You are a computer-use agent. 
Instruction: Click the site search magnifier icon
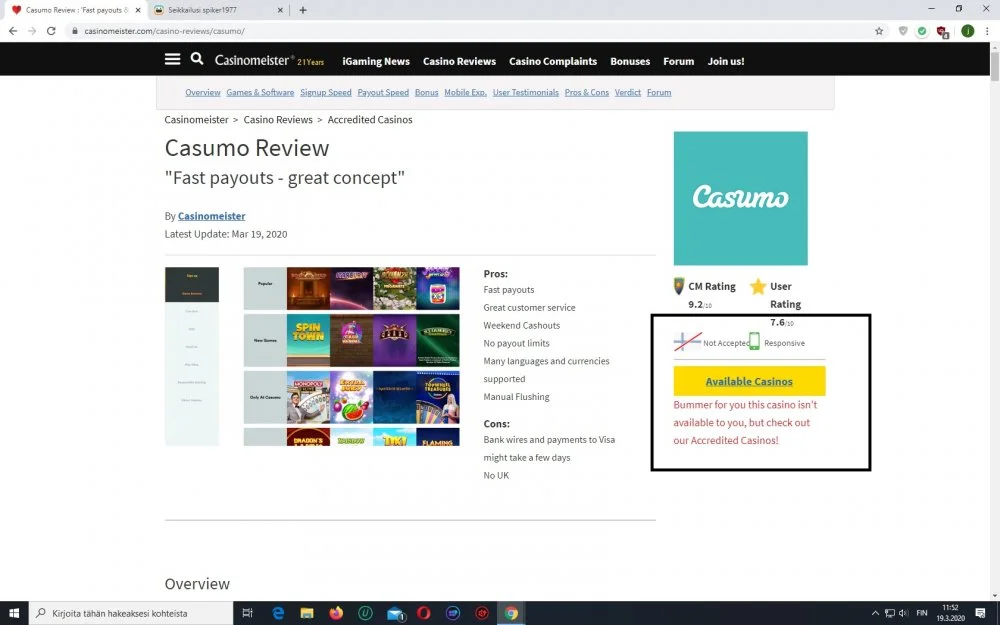point(197,59)
